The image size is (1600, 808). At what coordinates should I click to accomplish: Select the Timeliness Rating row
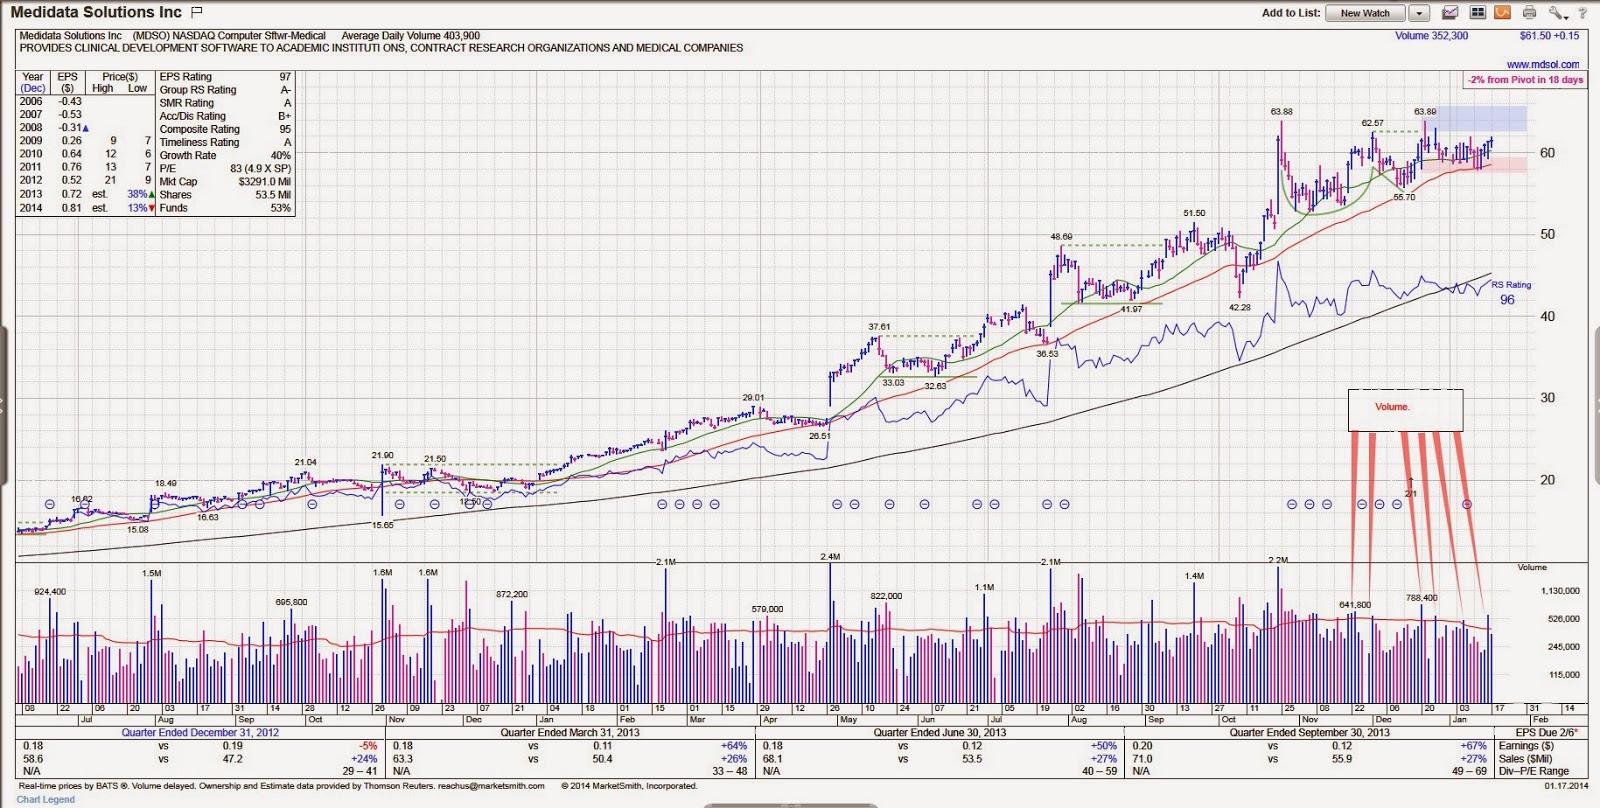pyautogui.click(x=225, y=141)
